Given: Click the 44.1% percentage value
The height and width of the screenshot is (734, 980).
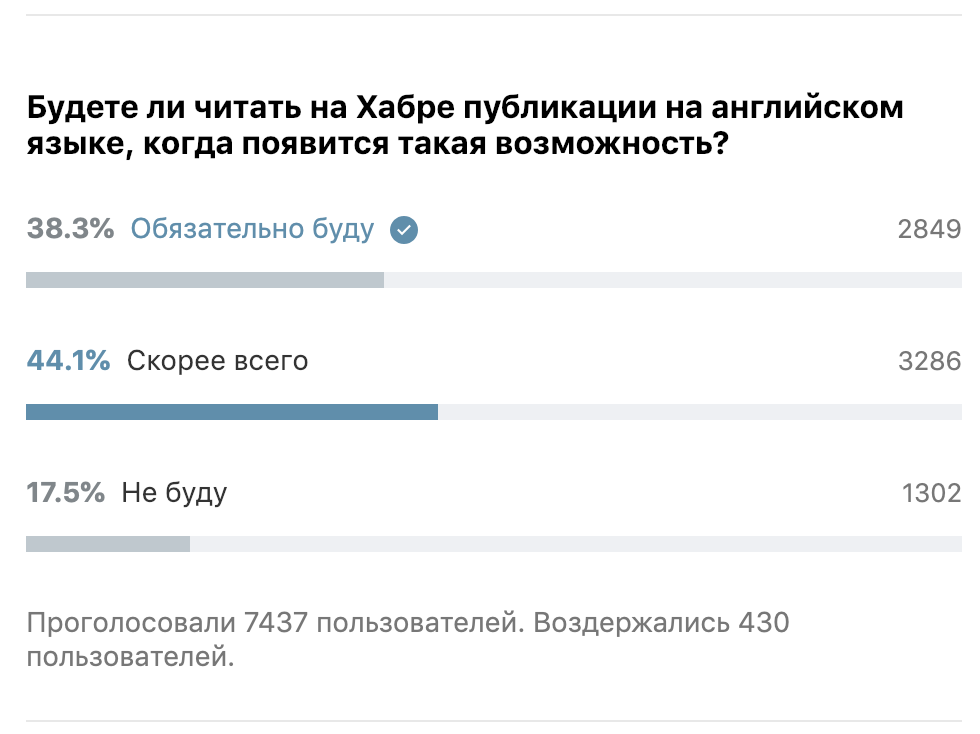Looking at the screenshot, I should (x=68, y=361).
